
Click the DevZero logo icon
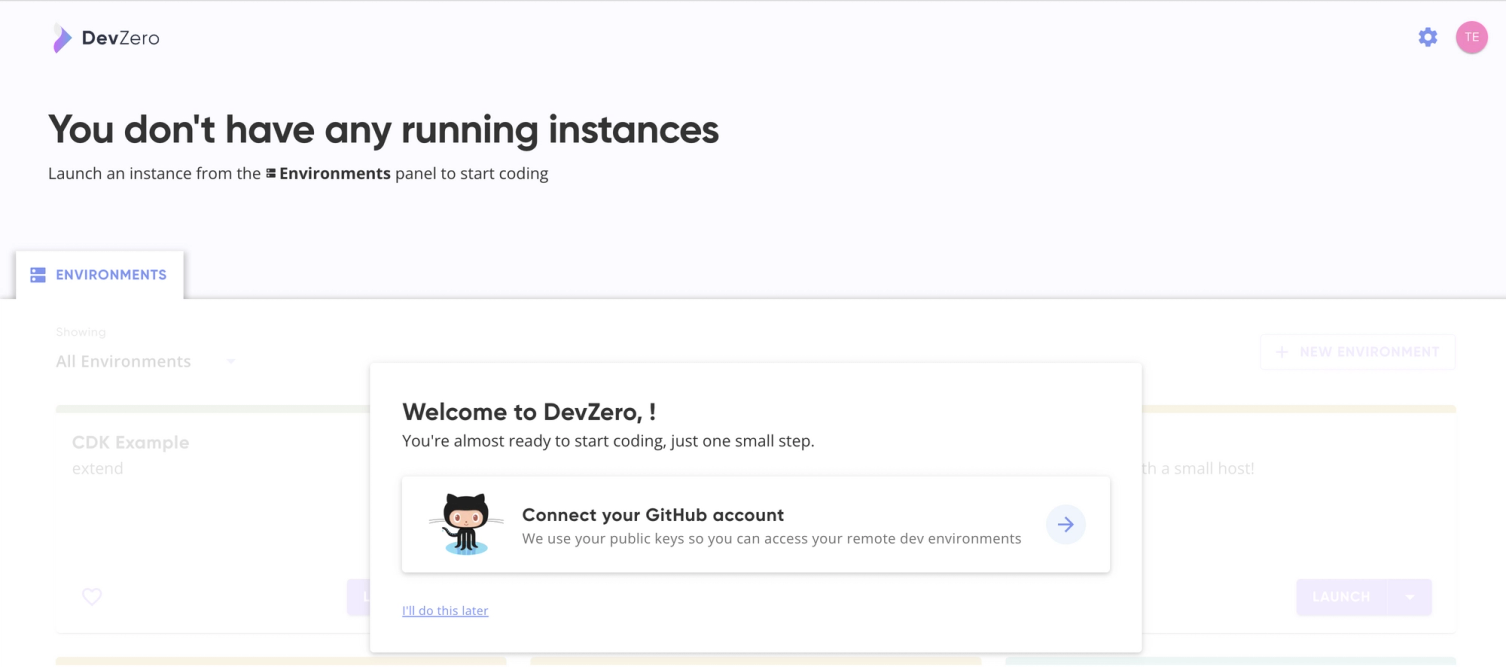coord(62,38)
